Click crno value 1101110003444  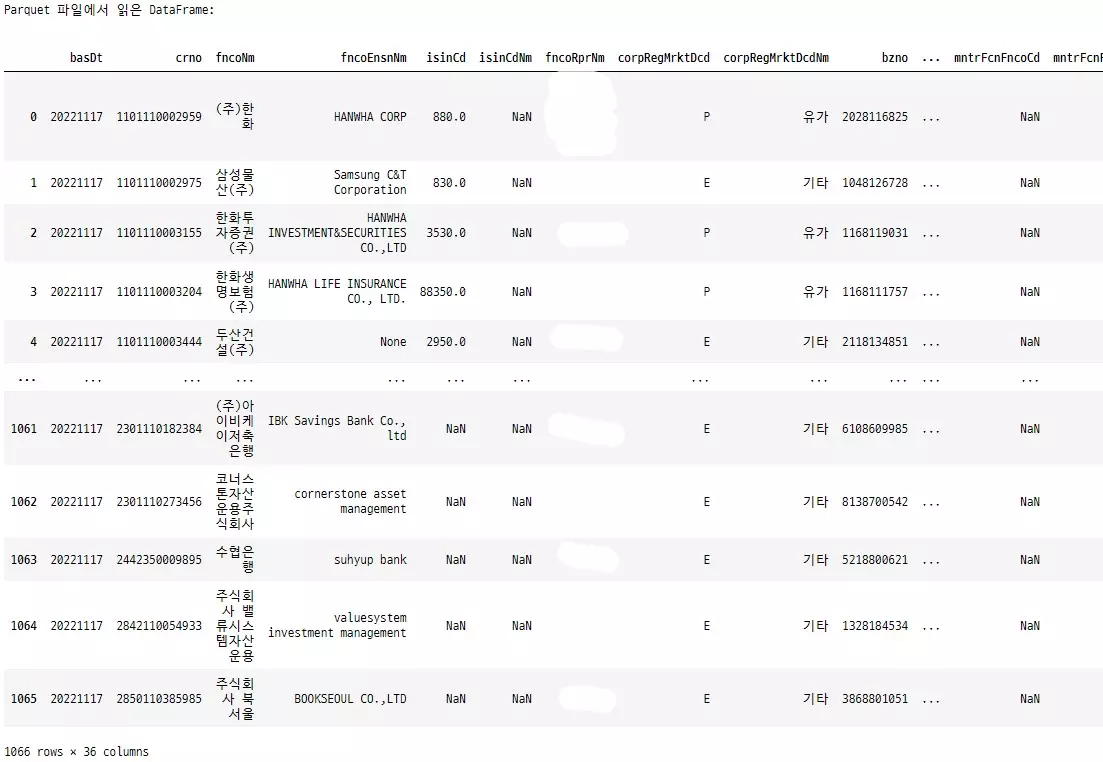(158, 342)
